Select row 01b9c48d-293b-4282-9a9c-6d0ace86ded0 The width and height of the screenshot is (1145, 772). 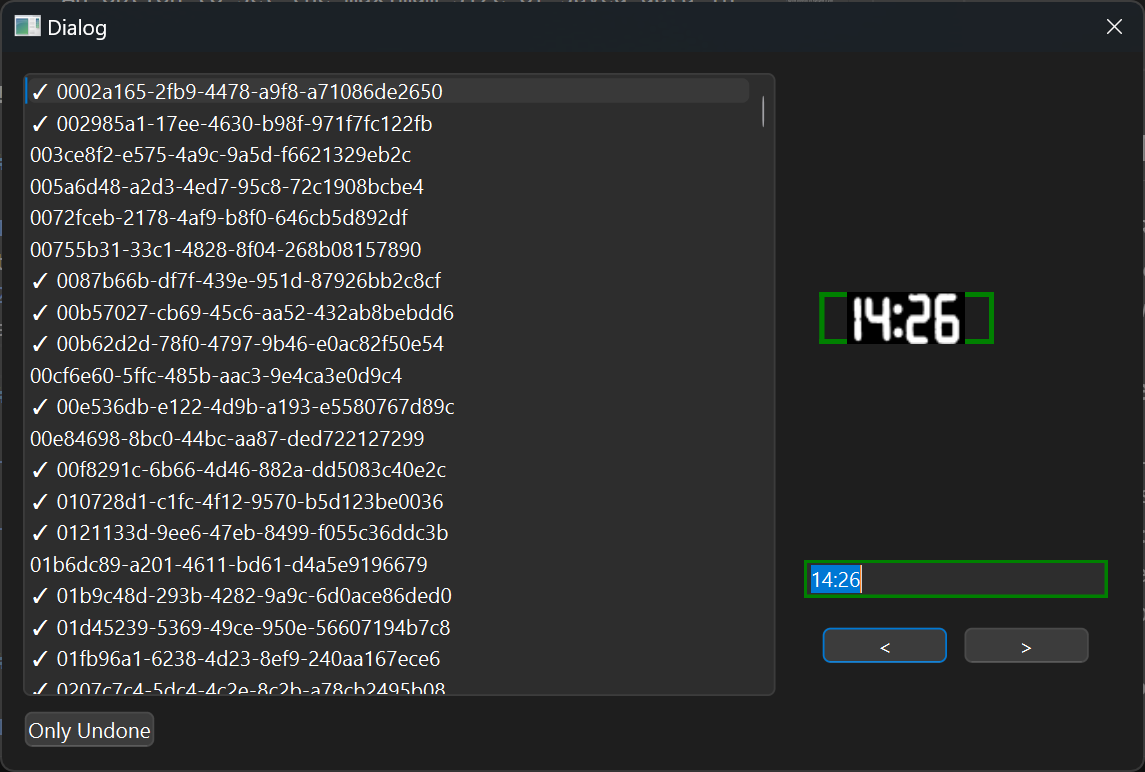[x=388, y=596]
